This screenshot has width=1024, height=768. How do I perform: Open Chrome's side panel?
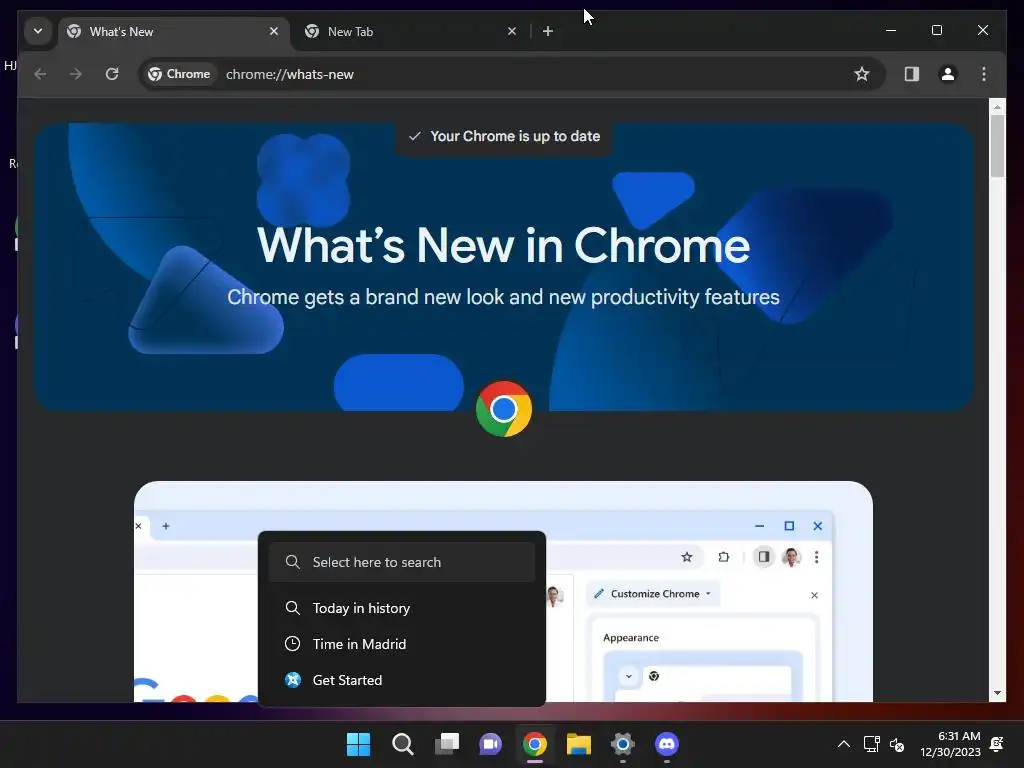tap(912, 74)
